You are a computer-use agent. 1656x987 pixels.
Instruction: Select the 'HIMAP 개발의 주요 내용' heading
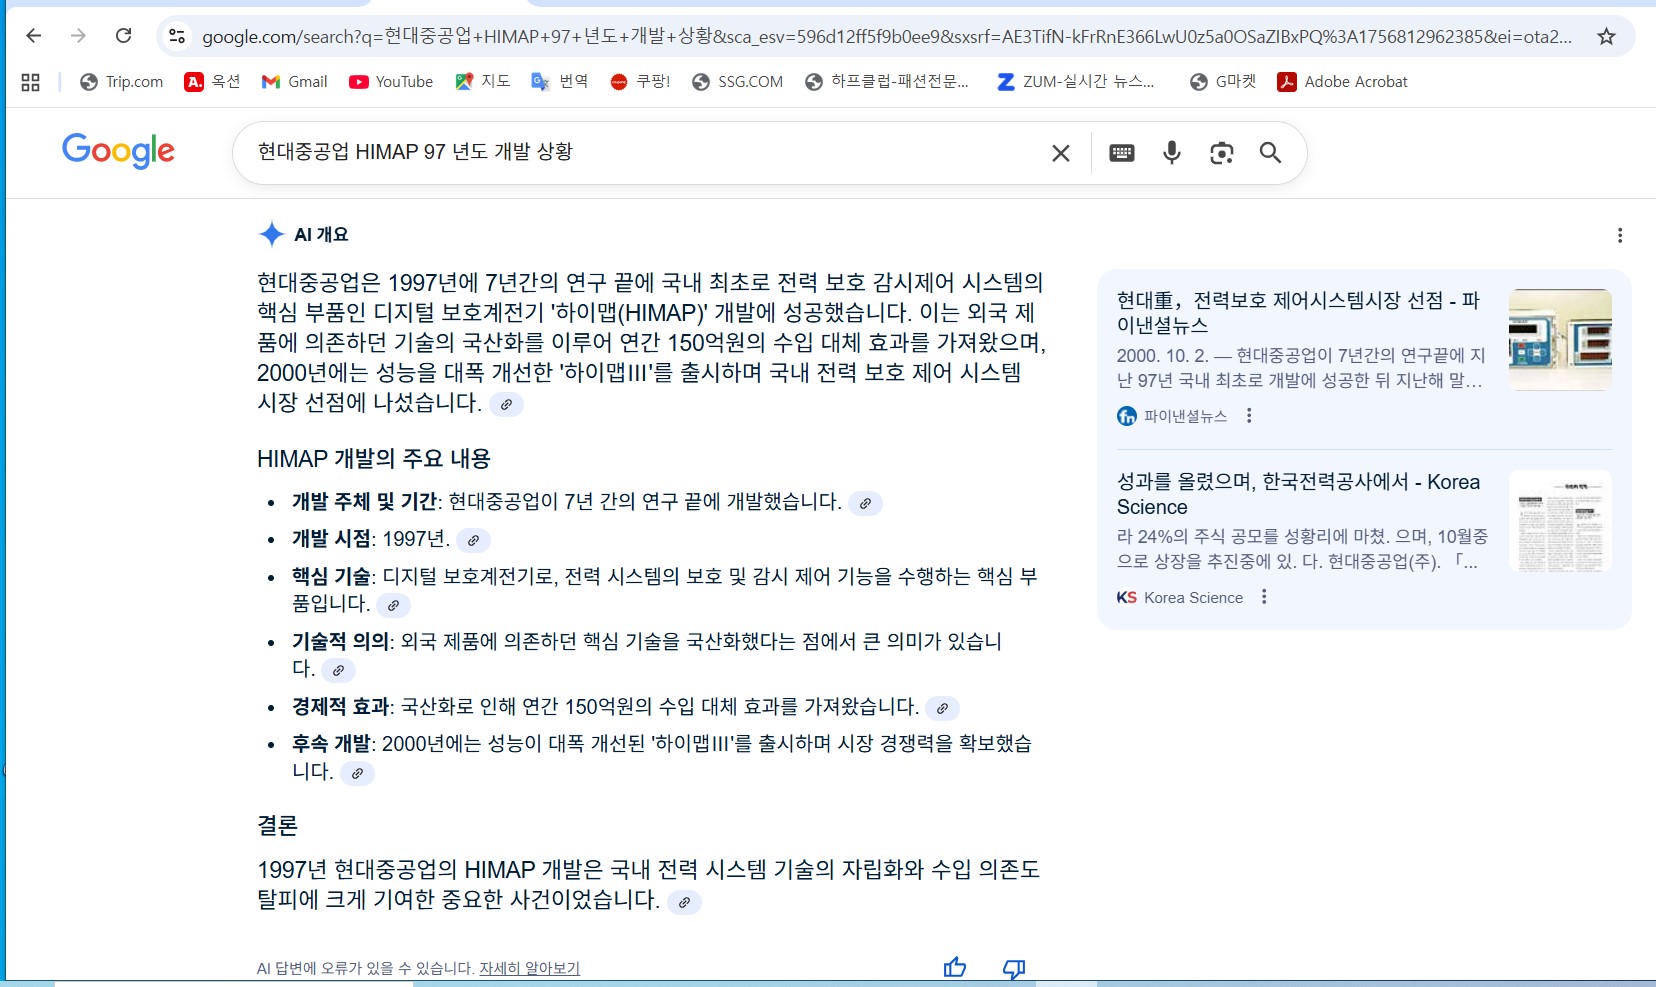coord(374,459)
